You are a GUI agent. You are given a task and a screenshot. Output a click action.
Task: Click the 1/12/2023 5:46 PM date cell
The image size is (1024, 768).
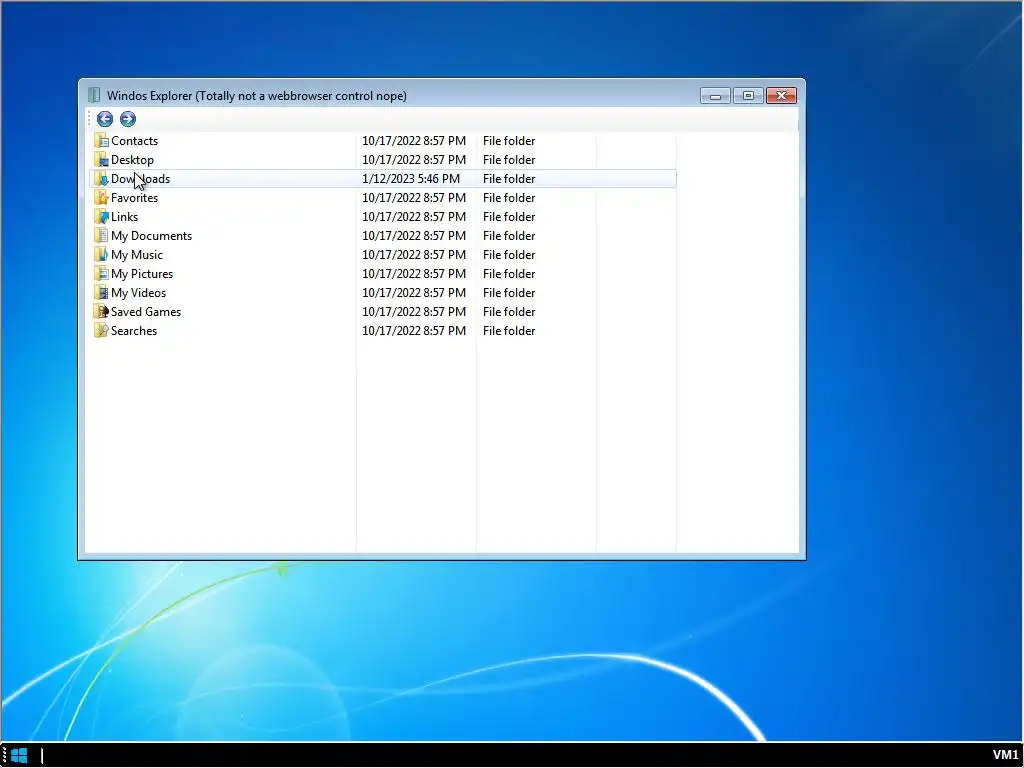tap(411, 178)
